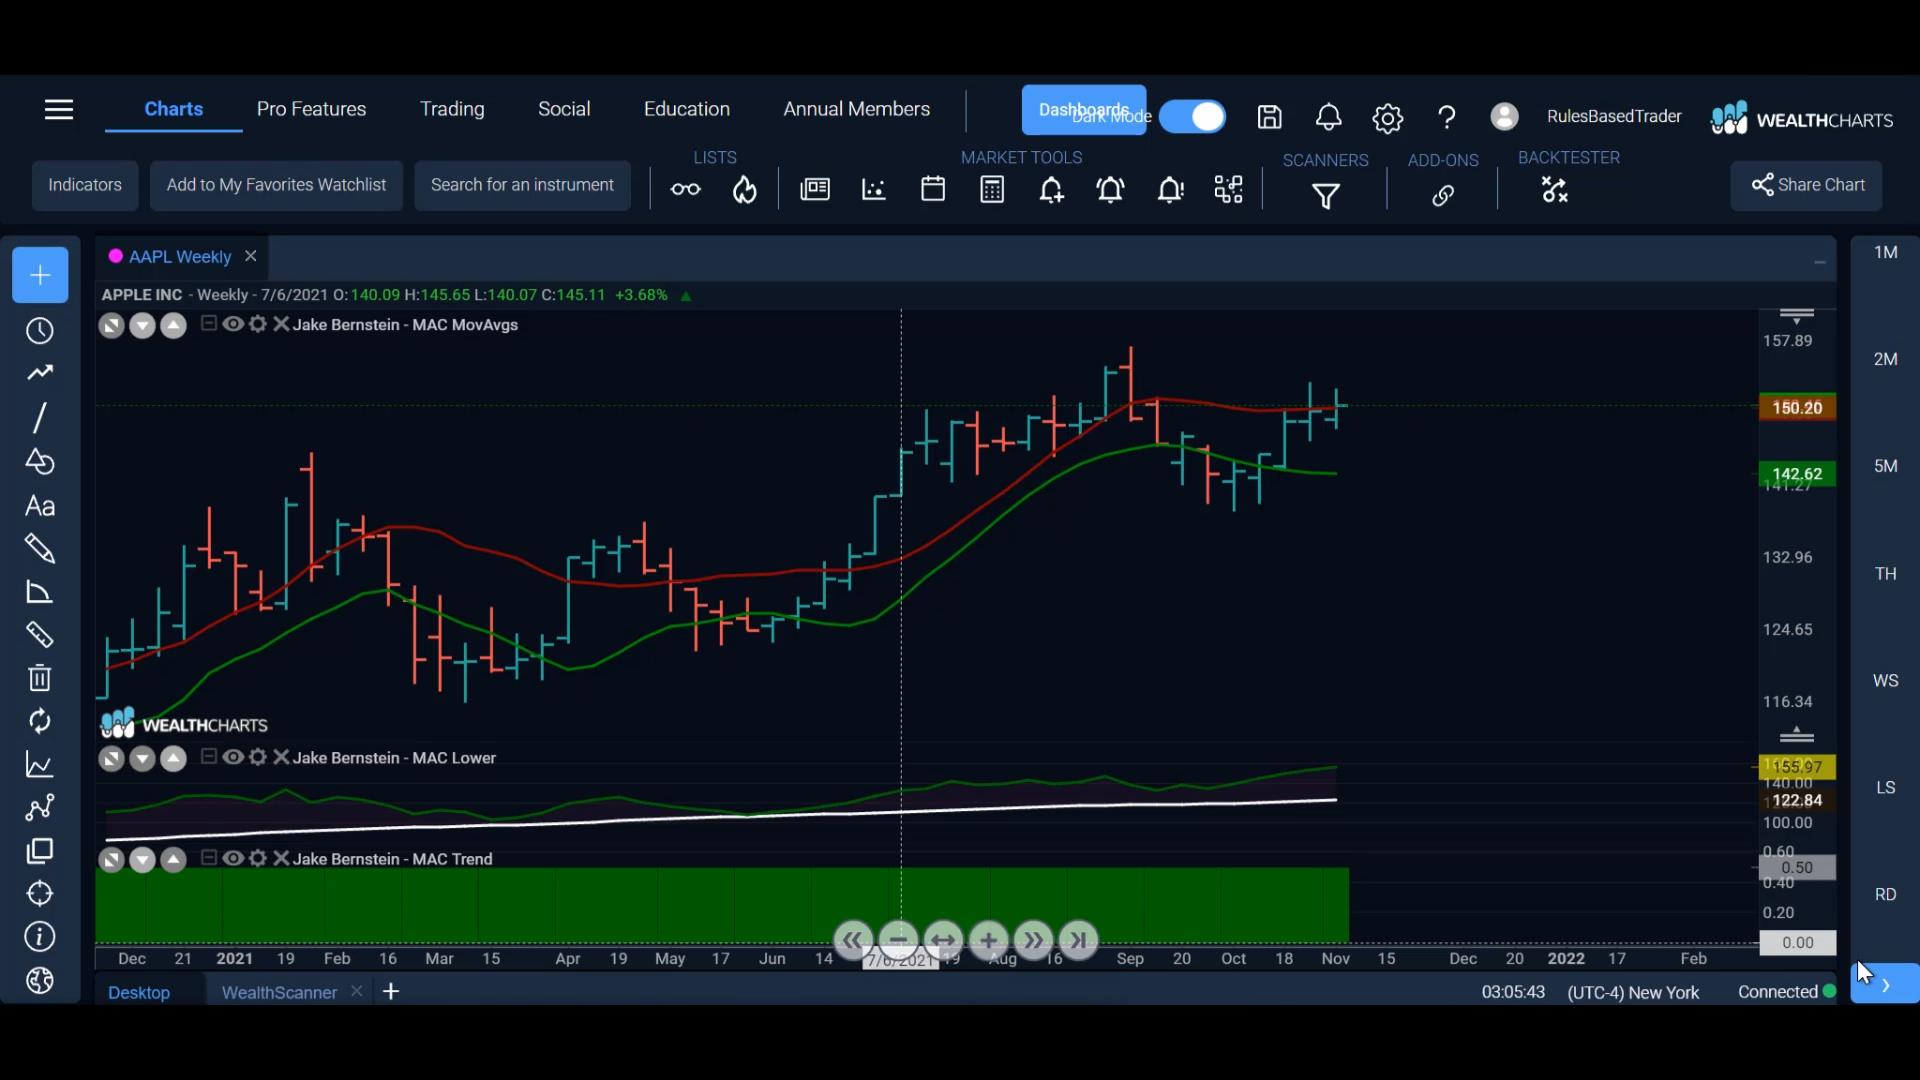The image size is (1920, 1080).
Task: Open the Trading menu
Action: click(452, 109)
